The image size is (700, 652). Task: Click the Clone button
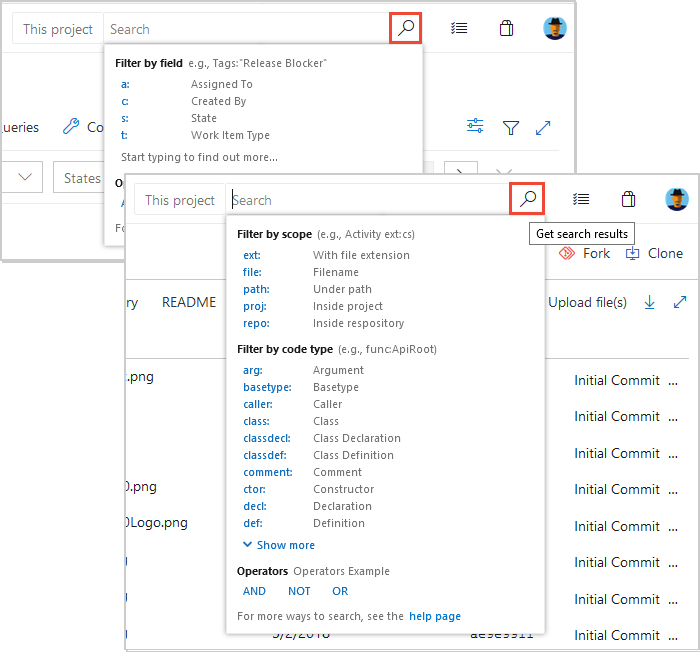pos(654,253)
